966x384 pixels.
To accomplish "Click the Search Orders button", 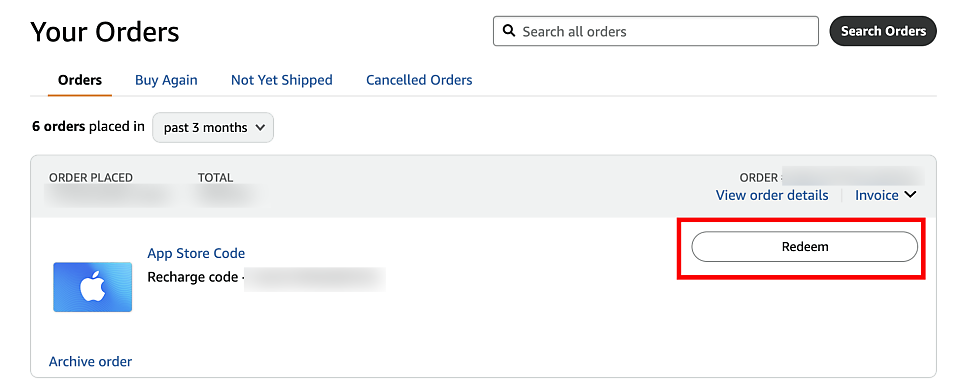I will click(x=883, y=31).
